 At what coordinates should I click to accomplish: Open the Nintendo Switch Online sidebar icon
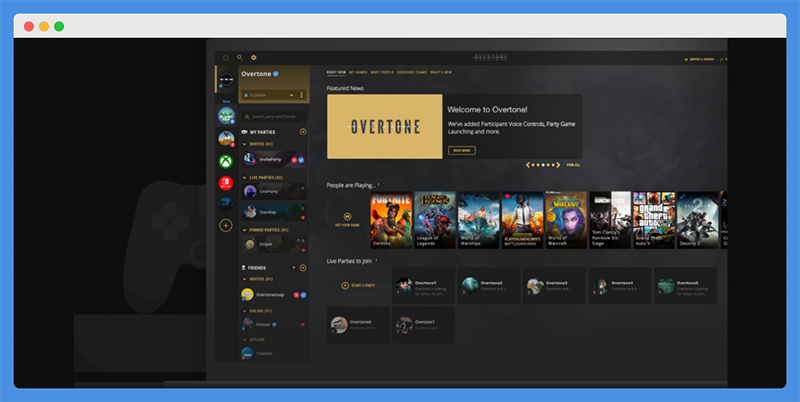coord(226,183)
